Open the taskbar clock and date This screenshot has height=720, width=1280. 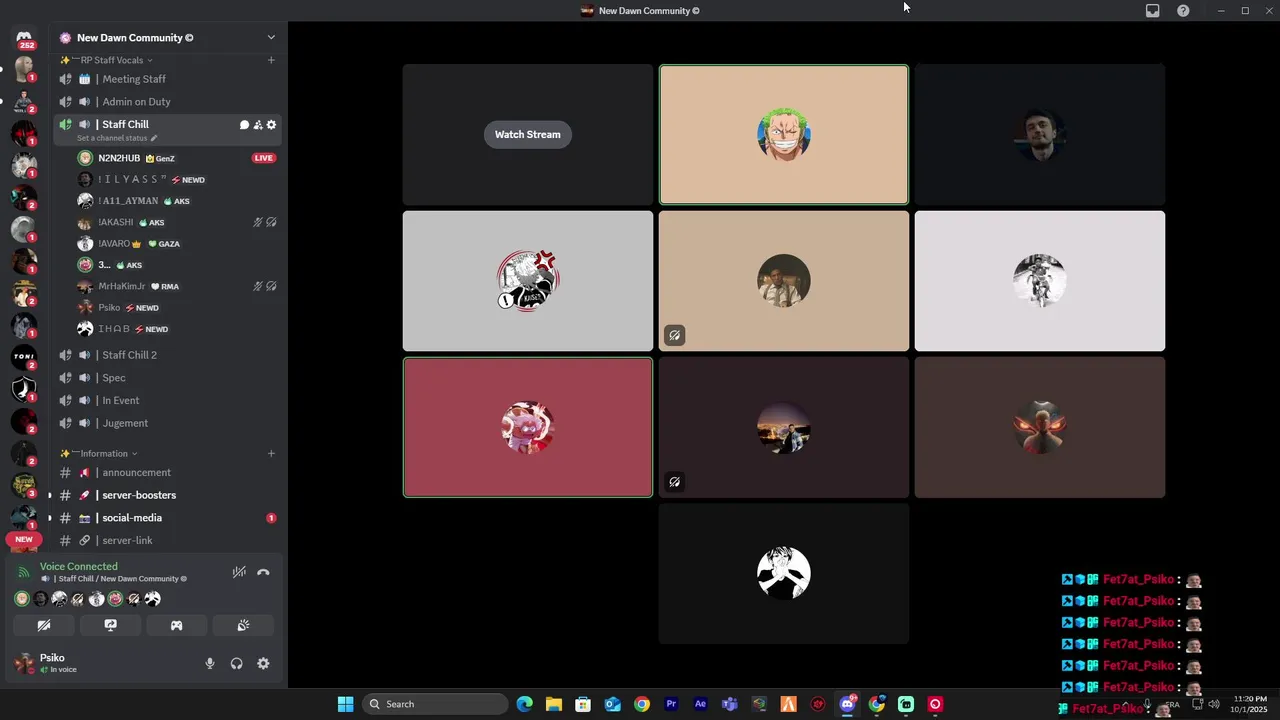click(x=1250, y=704)
